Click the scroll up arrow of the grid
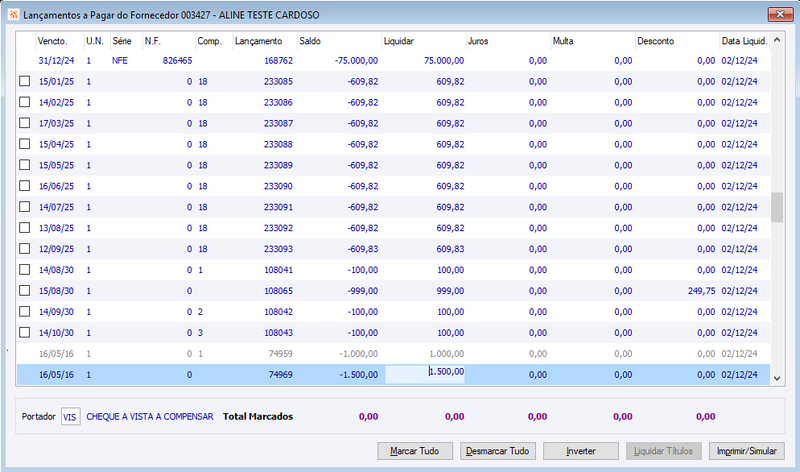This screenshot has width=800, height=472. pos(777,40)
